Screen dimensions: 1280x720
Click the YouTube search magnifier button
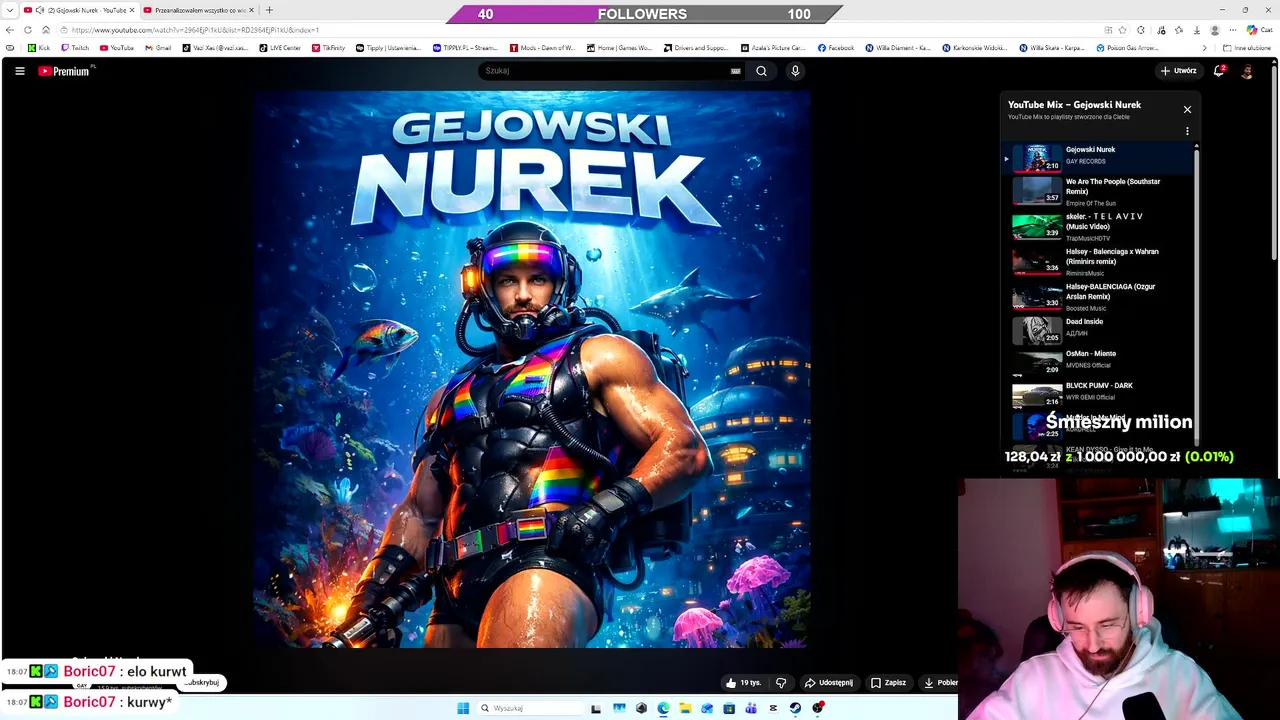click(761, 71)
